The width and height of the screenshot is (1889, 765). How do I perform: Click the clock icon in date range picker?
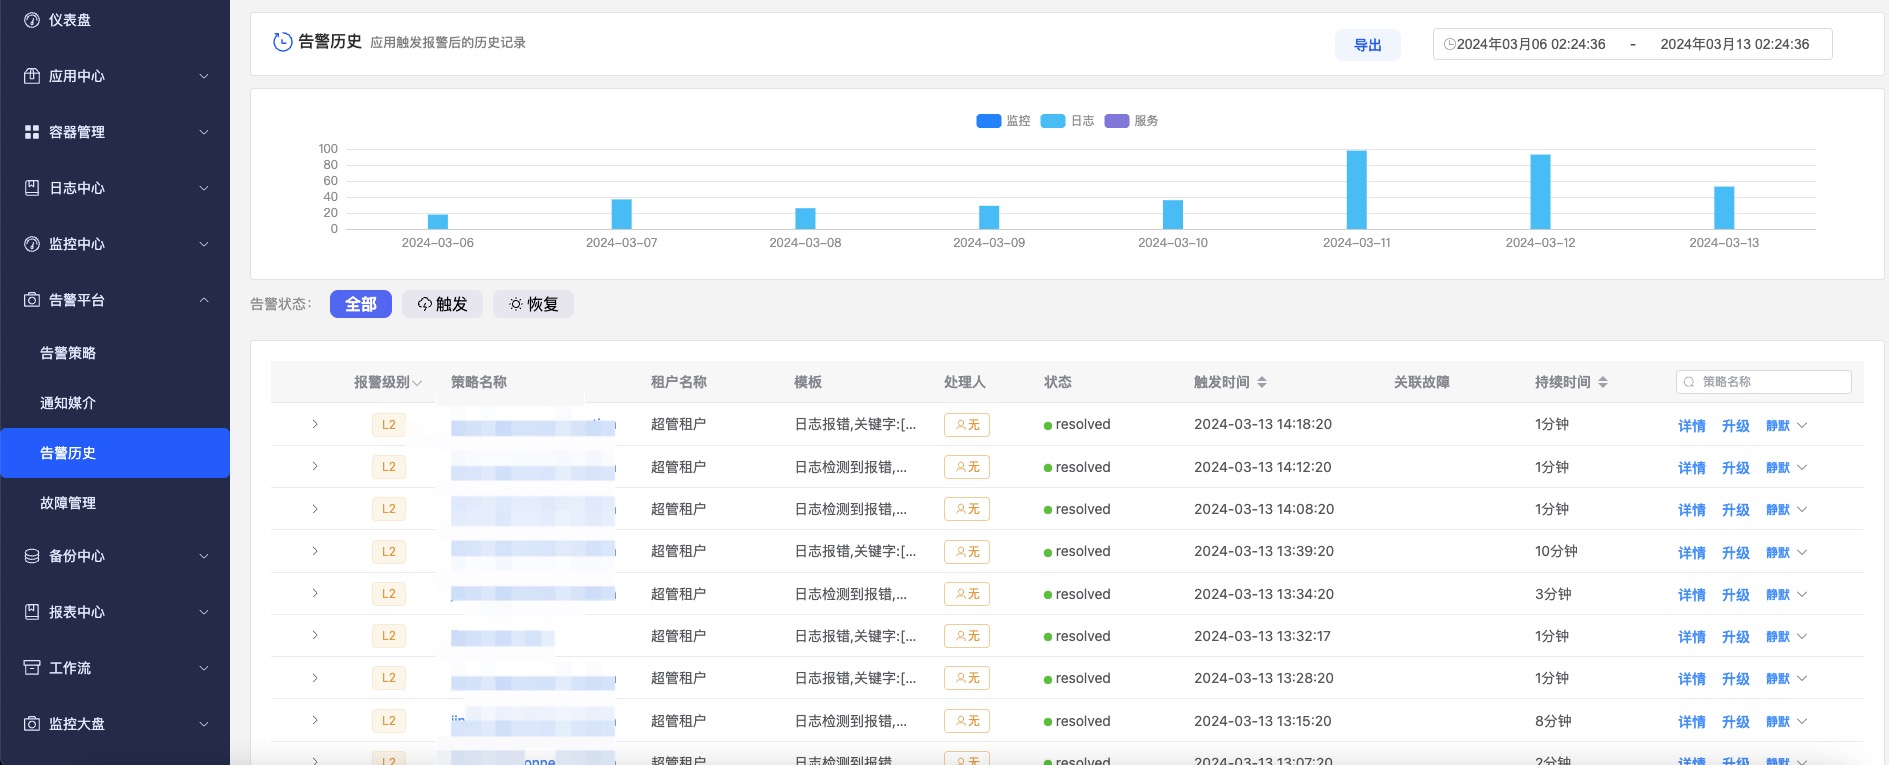point(1450,44)
